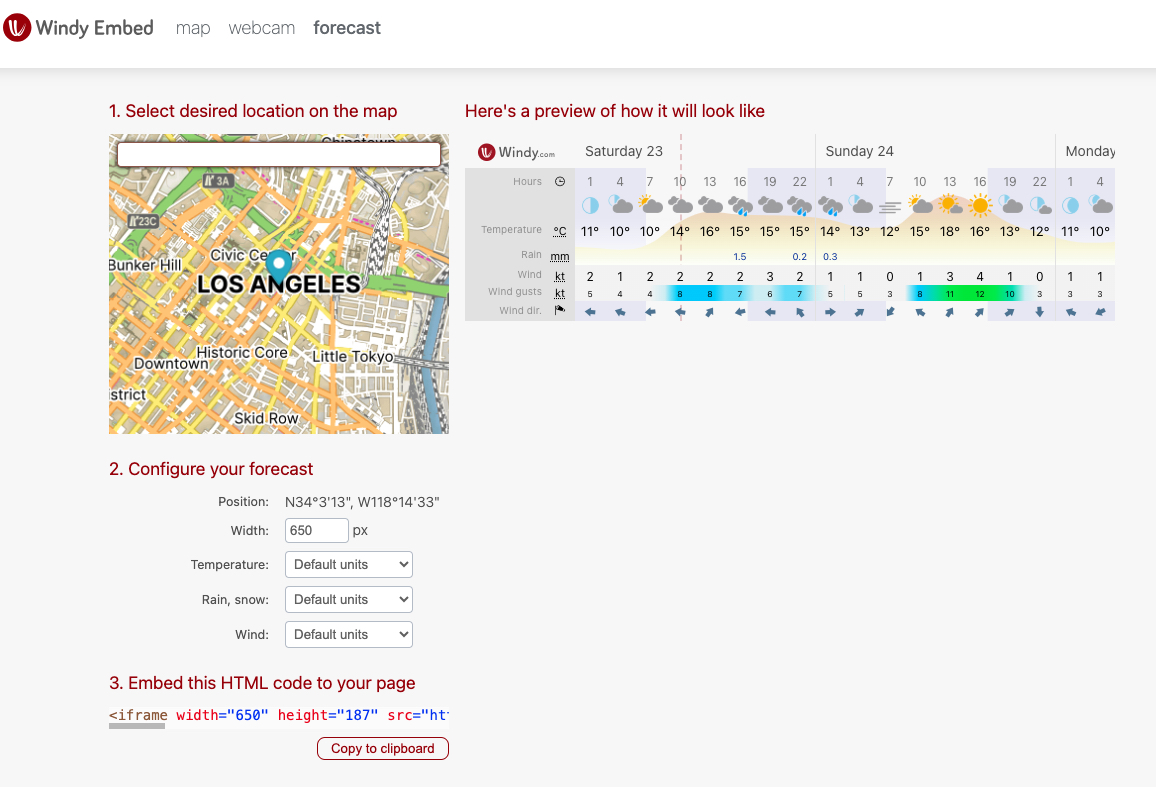The height and width of the screenshot is (787, 1156).
Task: Click the rain cloud icon at Saturday 16h
Action: click(740, 206)
